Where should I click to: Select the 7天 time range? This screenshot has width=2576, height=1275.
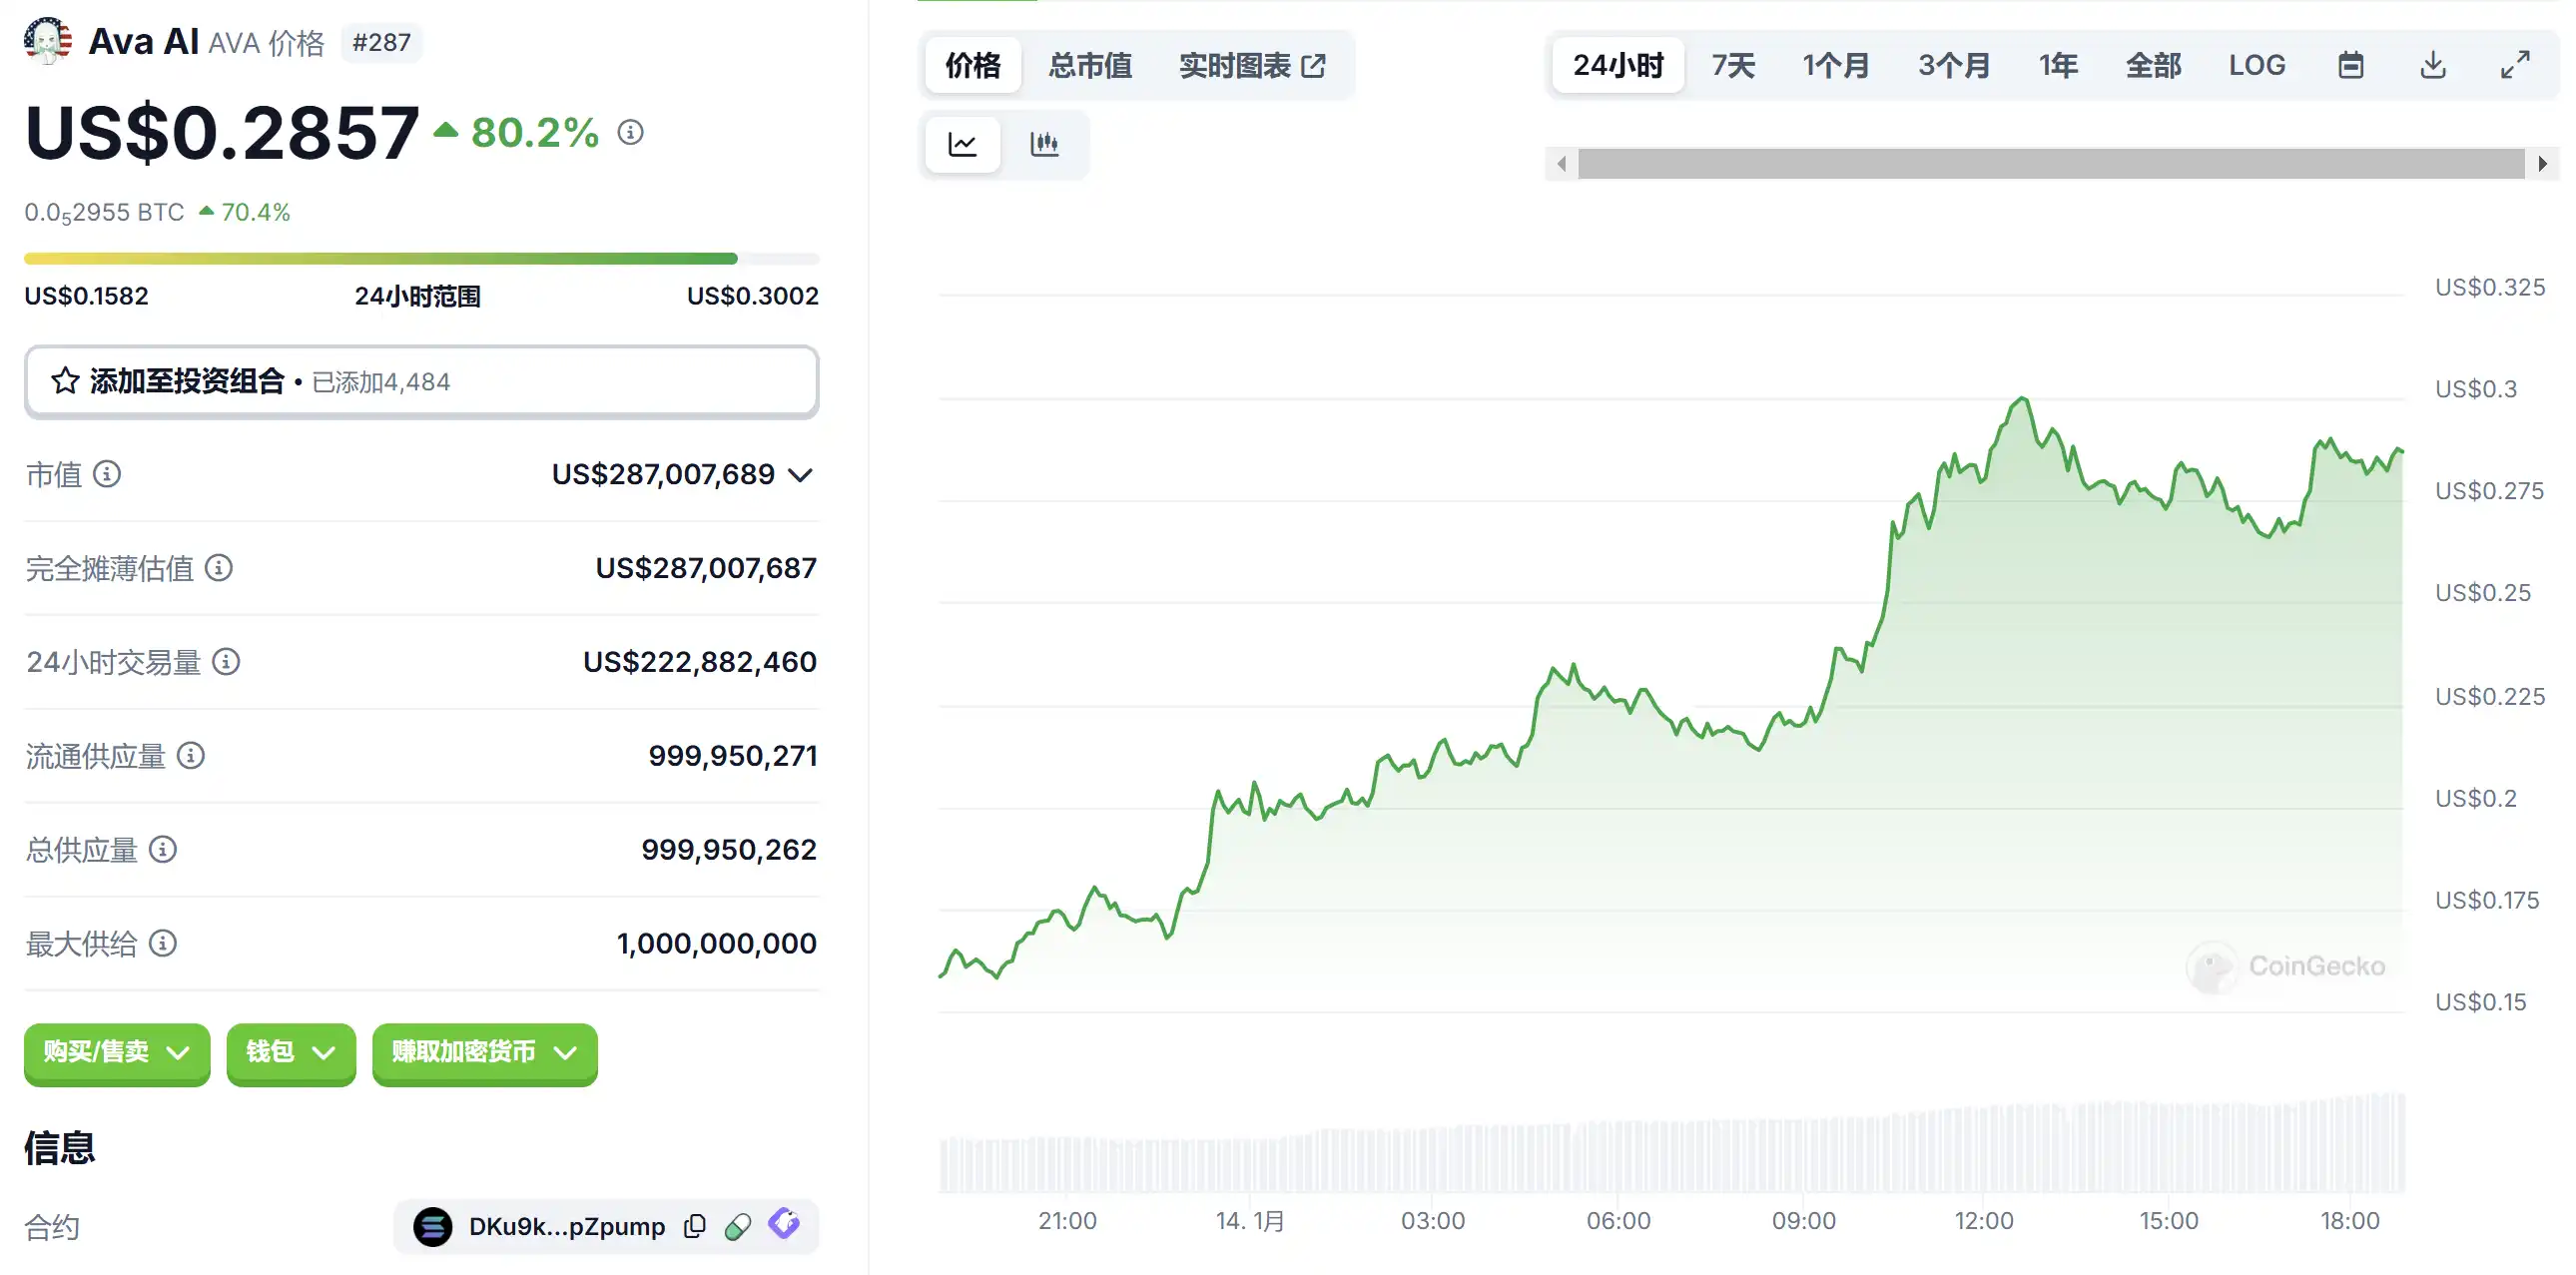point(1733,66)
